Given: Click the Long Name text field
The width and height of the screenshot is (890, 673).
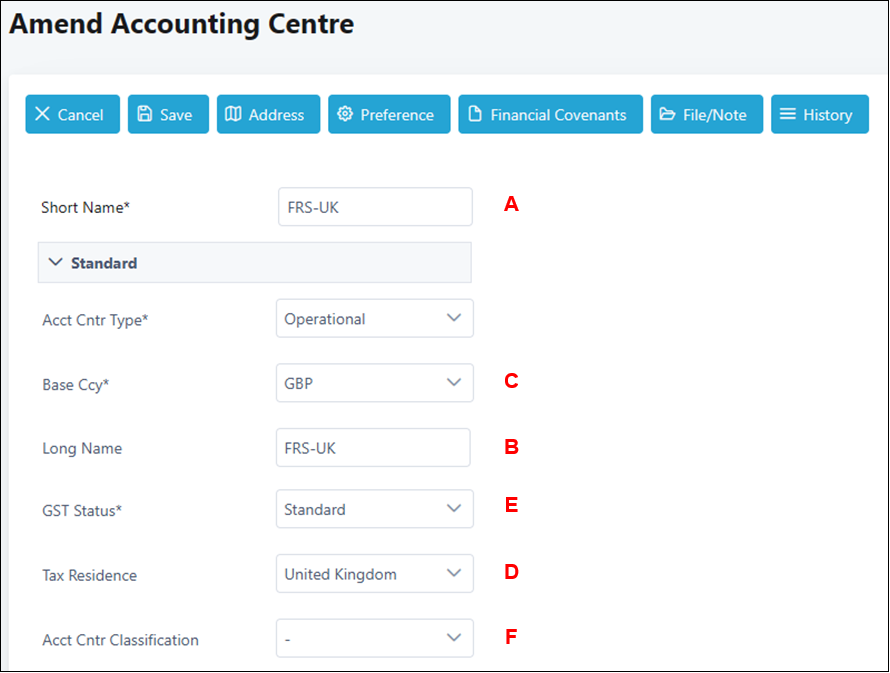Looking at the screenshot, I should pos(373,448).
